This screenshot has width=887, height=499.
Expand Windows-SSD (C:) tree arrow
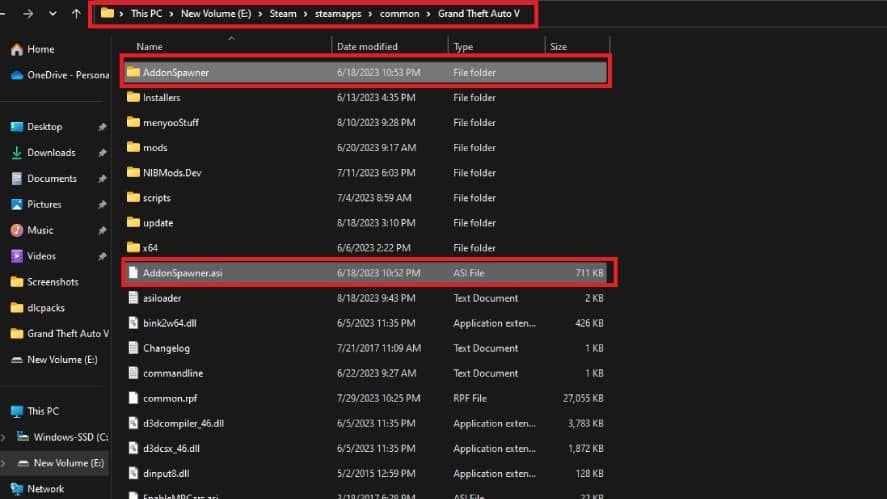point(5,437)
